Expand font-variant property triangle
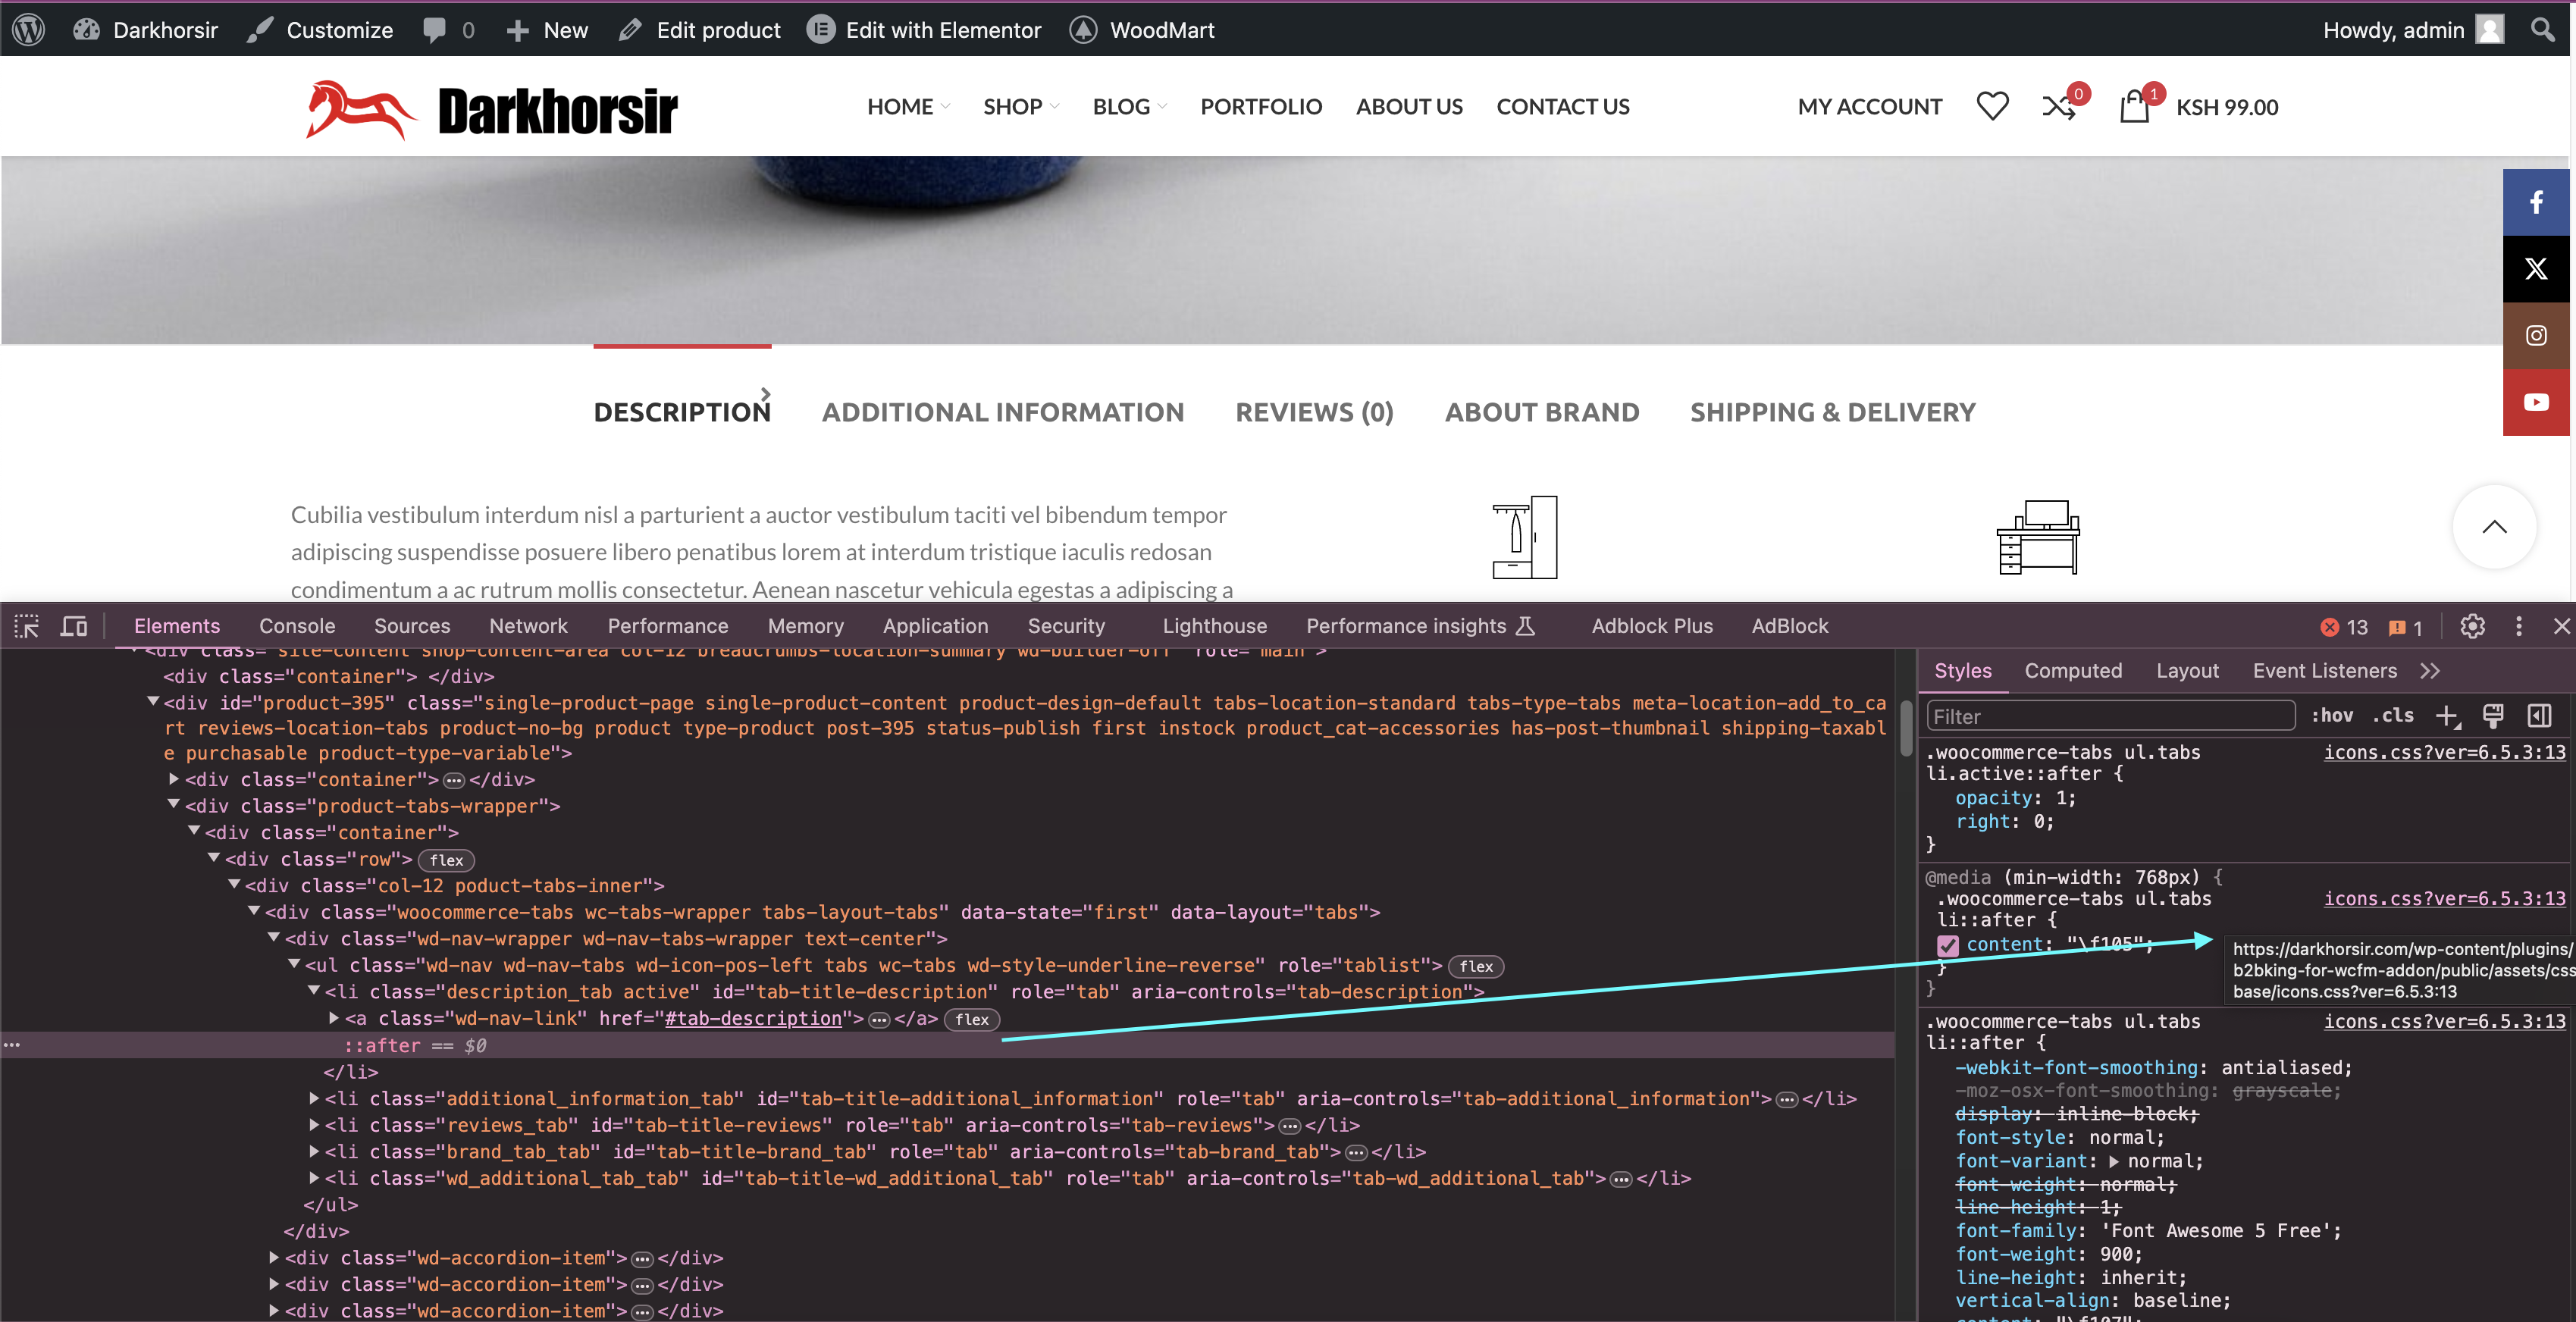The width and height of the screenshot is (2576, 1322). 2114,1161
